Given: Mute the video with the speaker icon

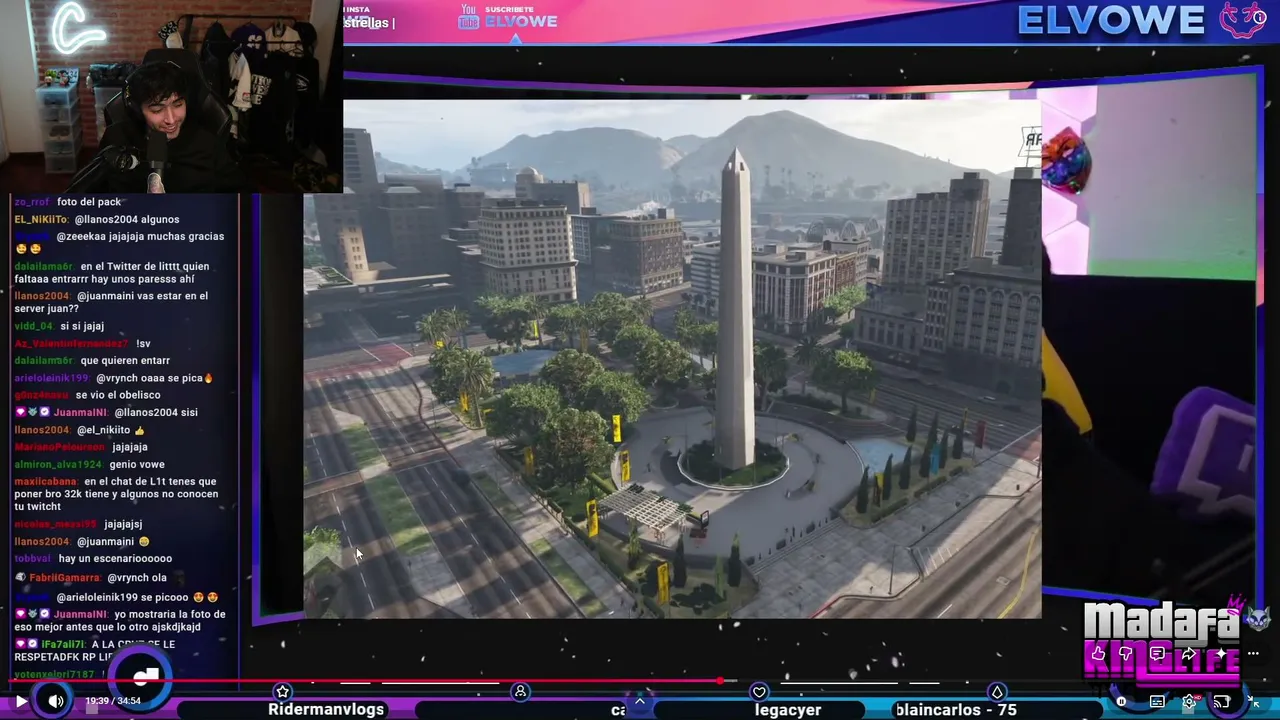Looking at the screenshot, I should point(56,701).
